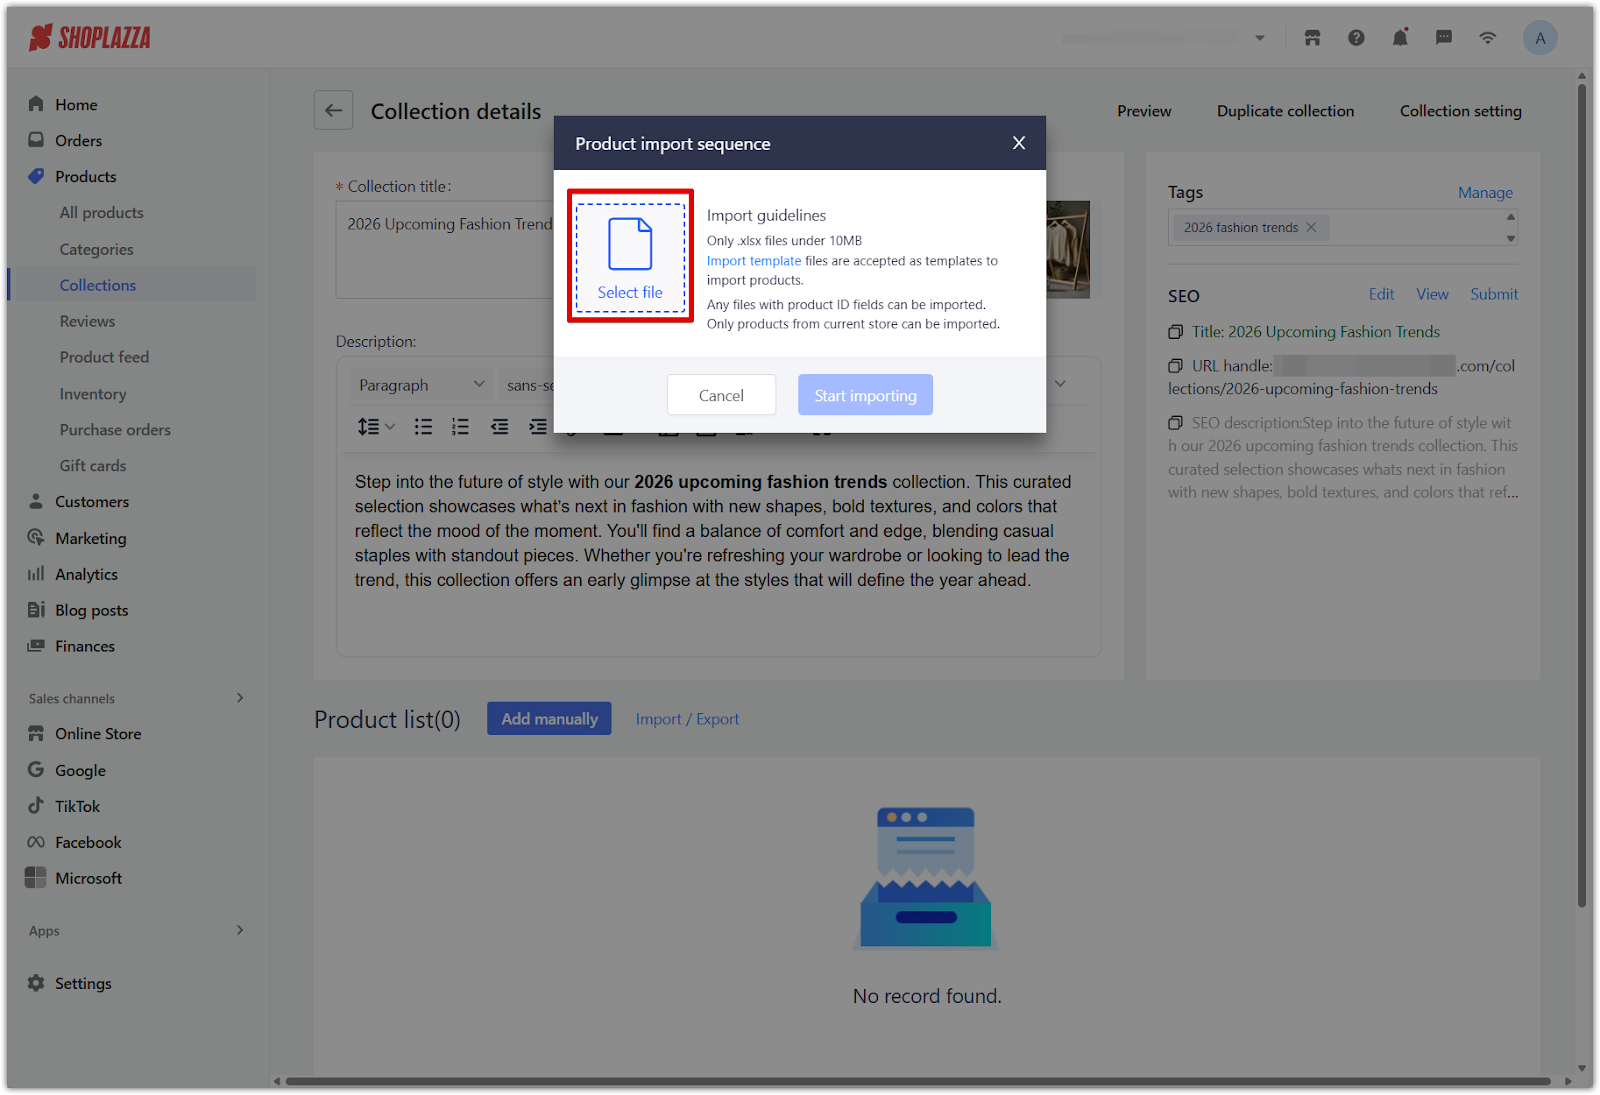
Task: Expand the Apps section
Action: click(239, 930)
